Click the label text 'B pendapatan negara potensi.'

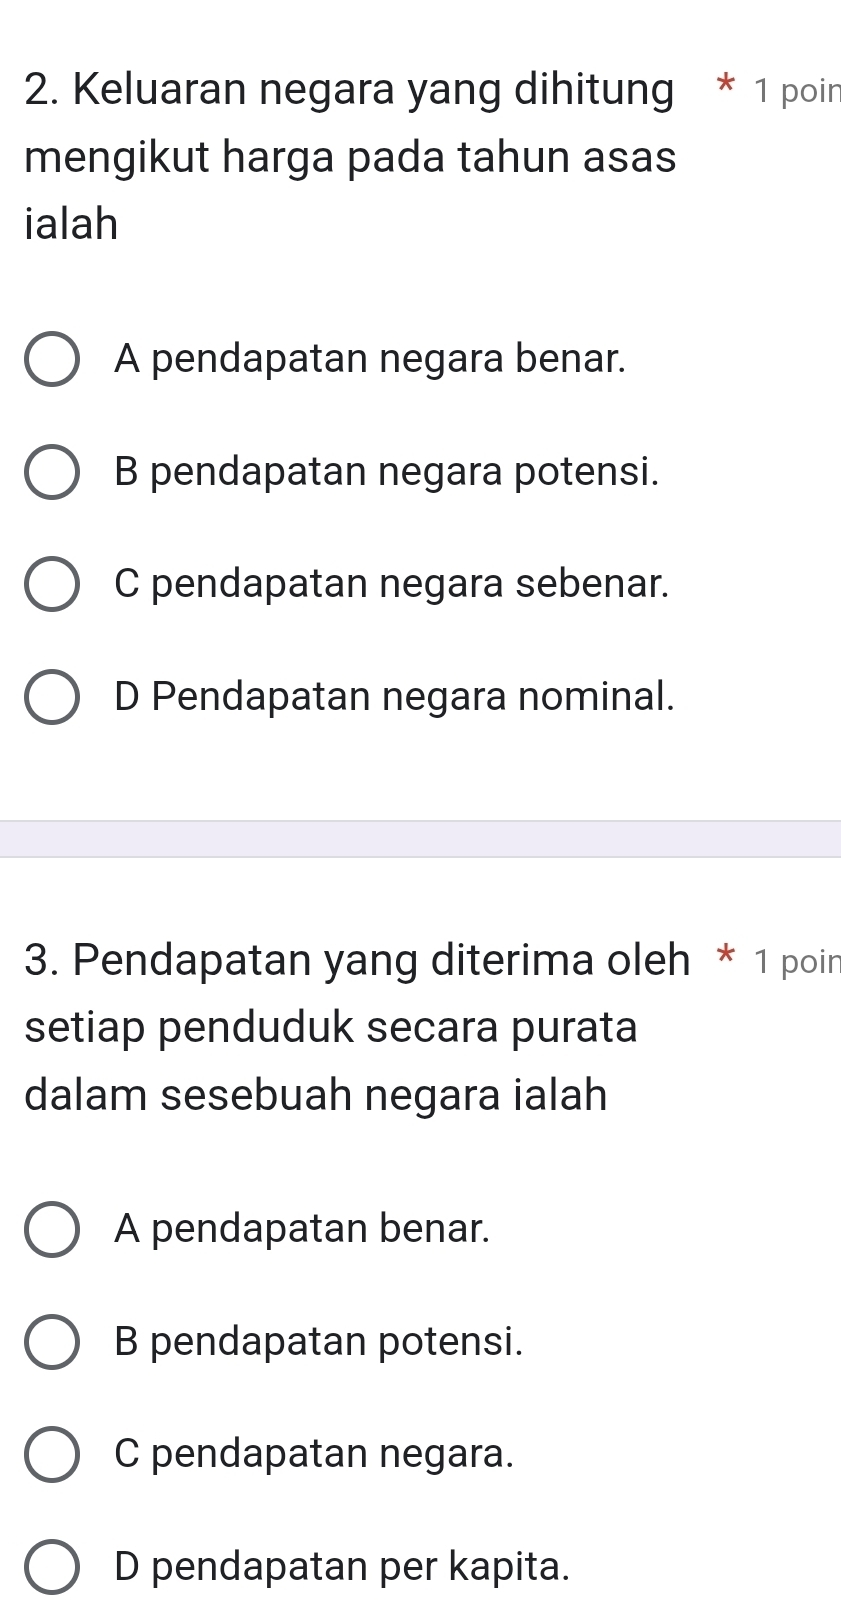[387, 471]
